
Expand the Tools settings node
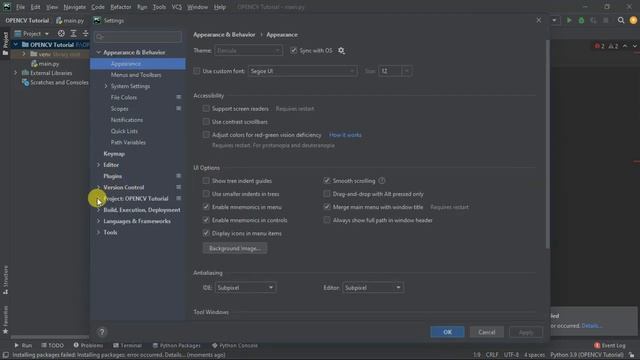click(98, 232)
